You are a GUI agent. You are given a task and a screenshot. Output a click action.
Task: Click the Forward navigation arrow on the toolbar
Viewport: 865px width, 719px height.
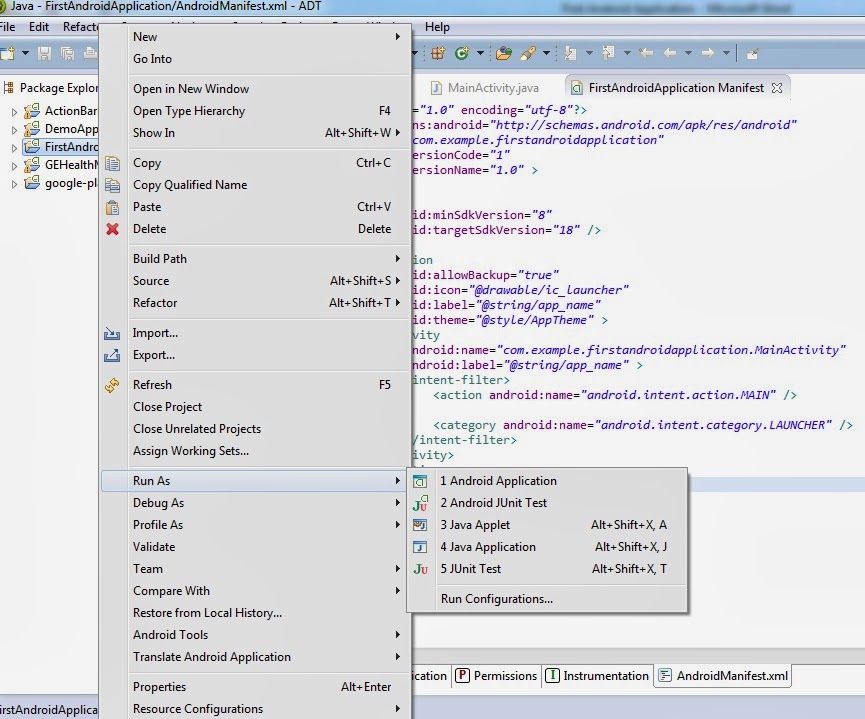click(709, 54)
